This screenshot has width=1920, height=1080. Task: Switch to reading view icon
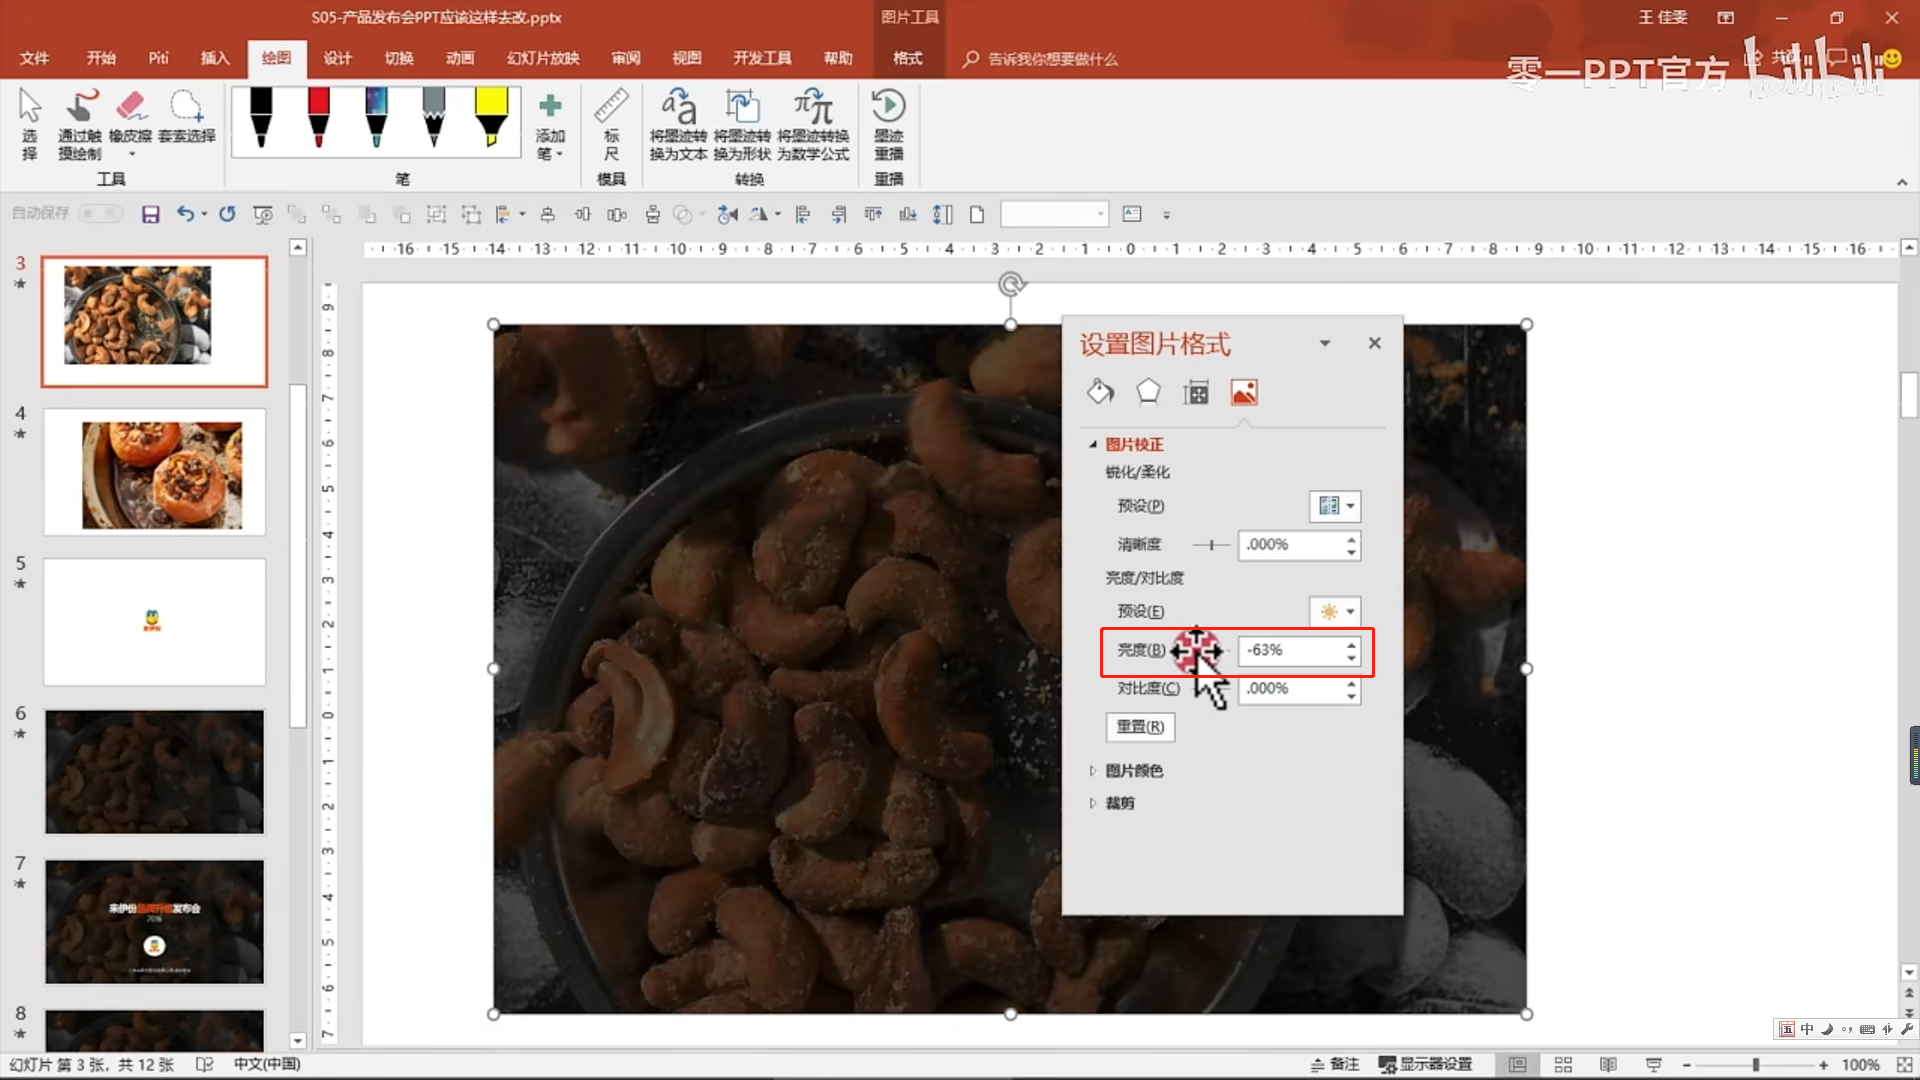tap(1608, 1065)
